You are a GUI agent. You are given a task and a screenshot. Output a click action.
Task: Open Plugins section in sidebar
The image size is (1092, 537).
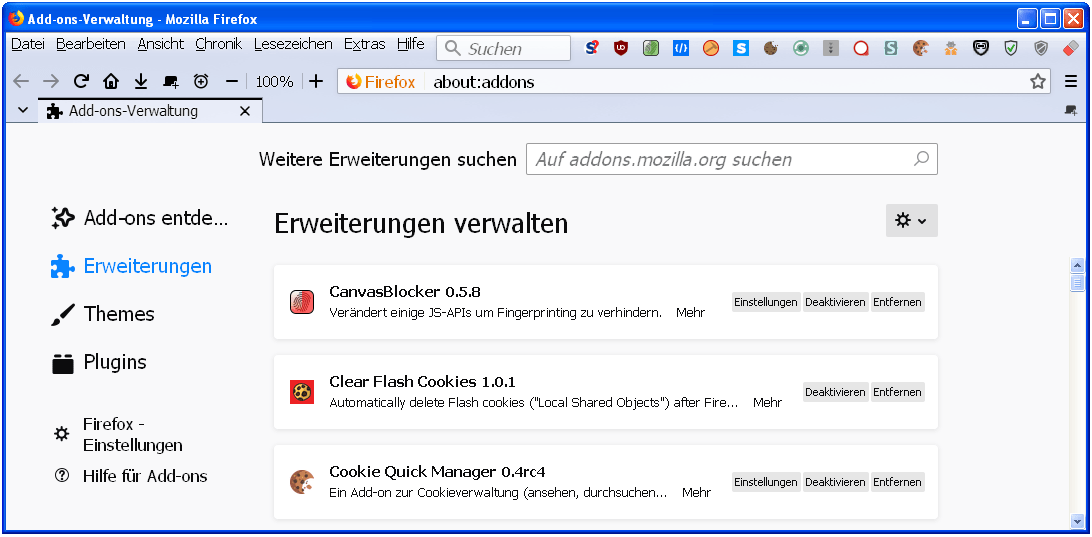pos(100,362)
